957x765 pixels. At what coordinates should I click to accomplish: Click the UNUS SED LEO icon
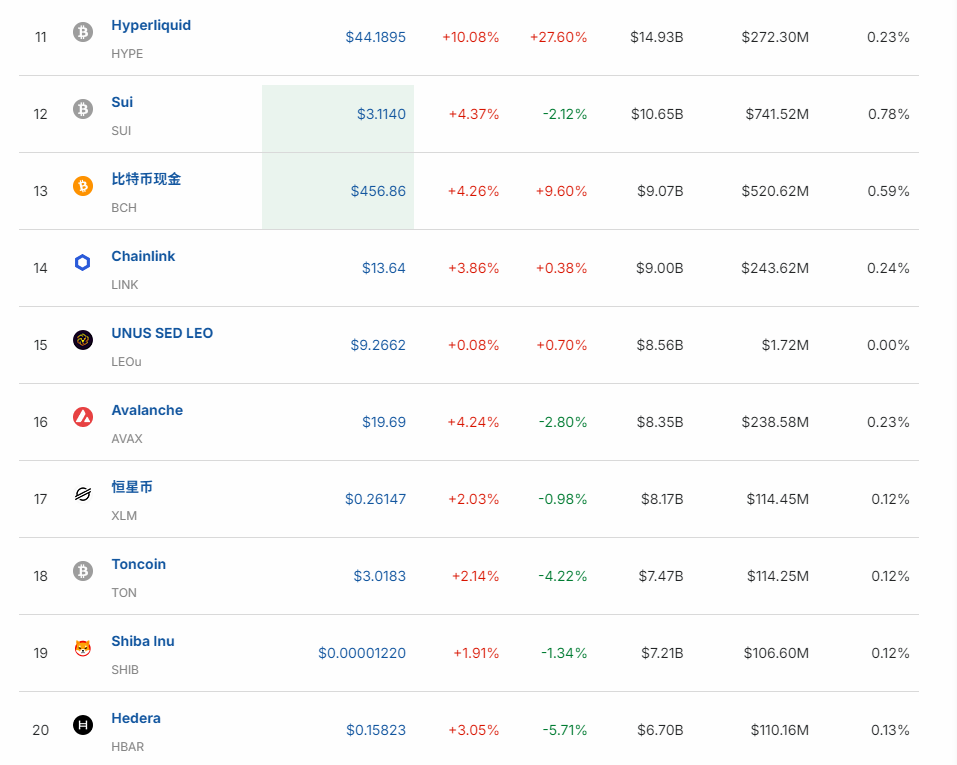tap(83, 339)
